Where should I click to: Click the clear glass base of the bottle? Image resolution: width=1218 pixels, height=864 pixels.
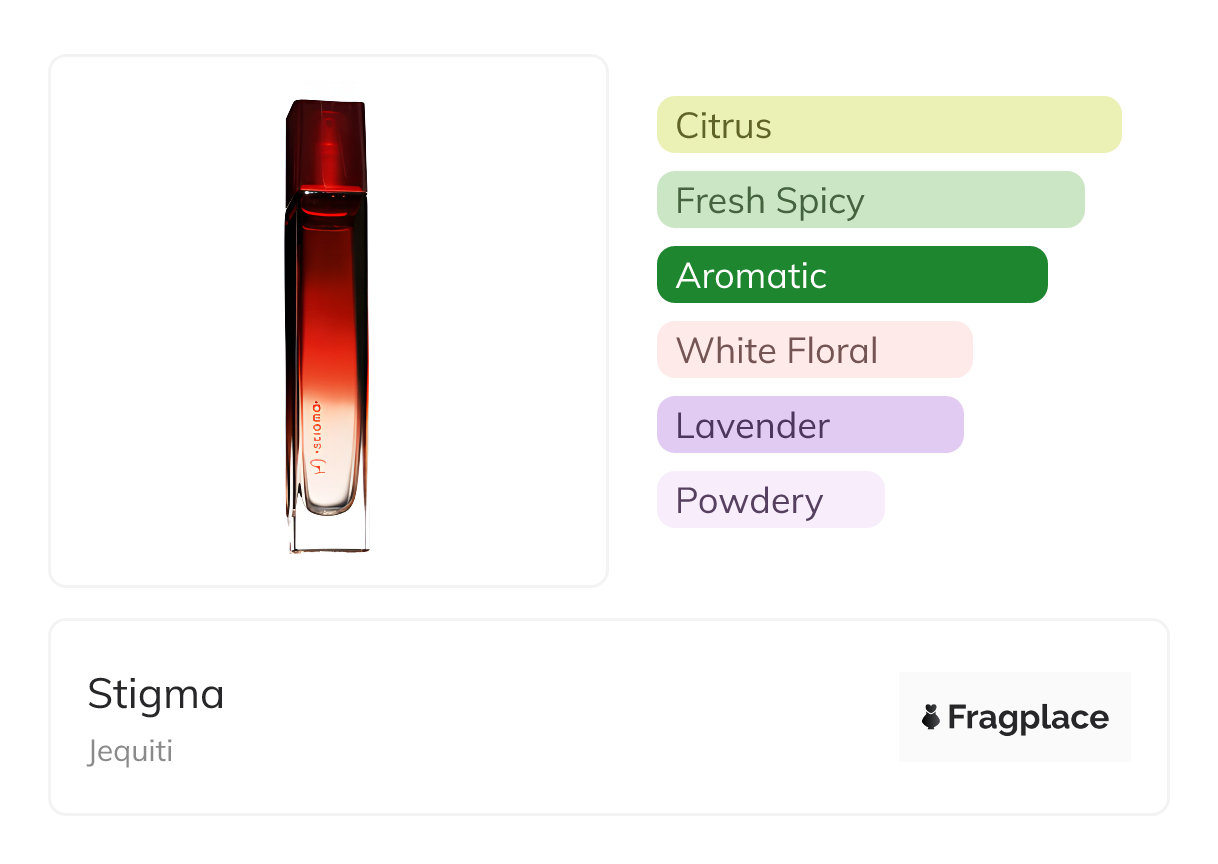click(328, 533)
